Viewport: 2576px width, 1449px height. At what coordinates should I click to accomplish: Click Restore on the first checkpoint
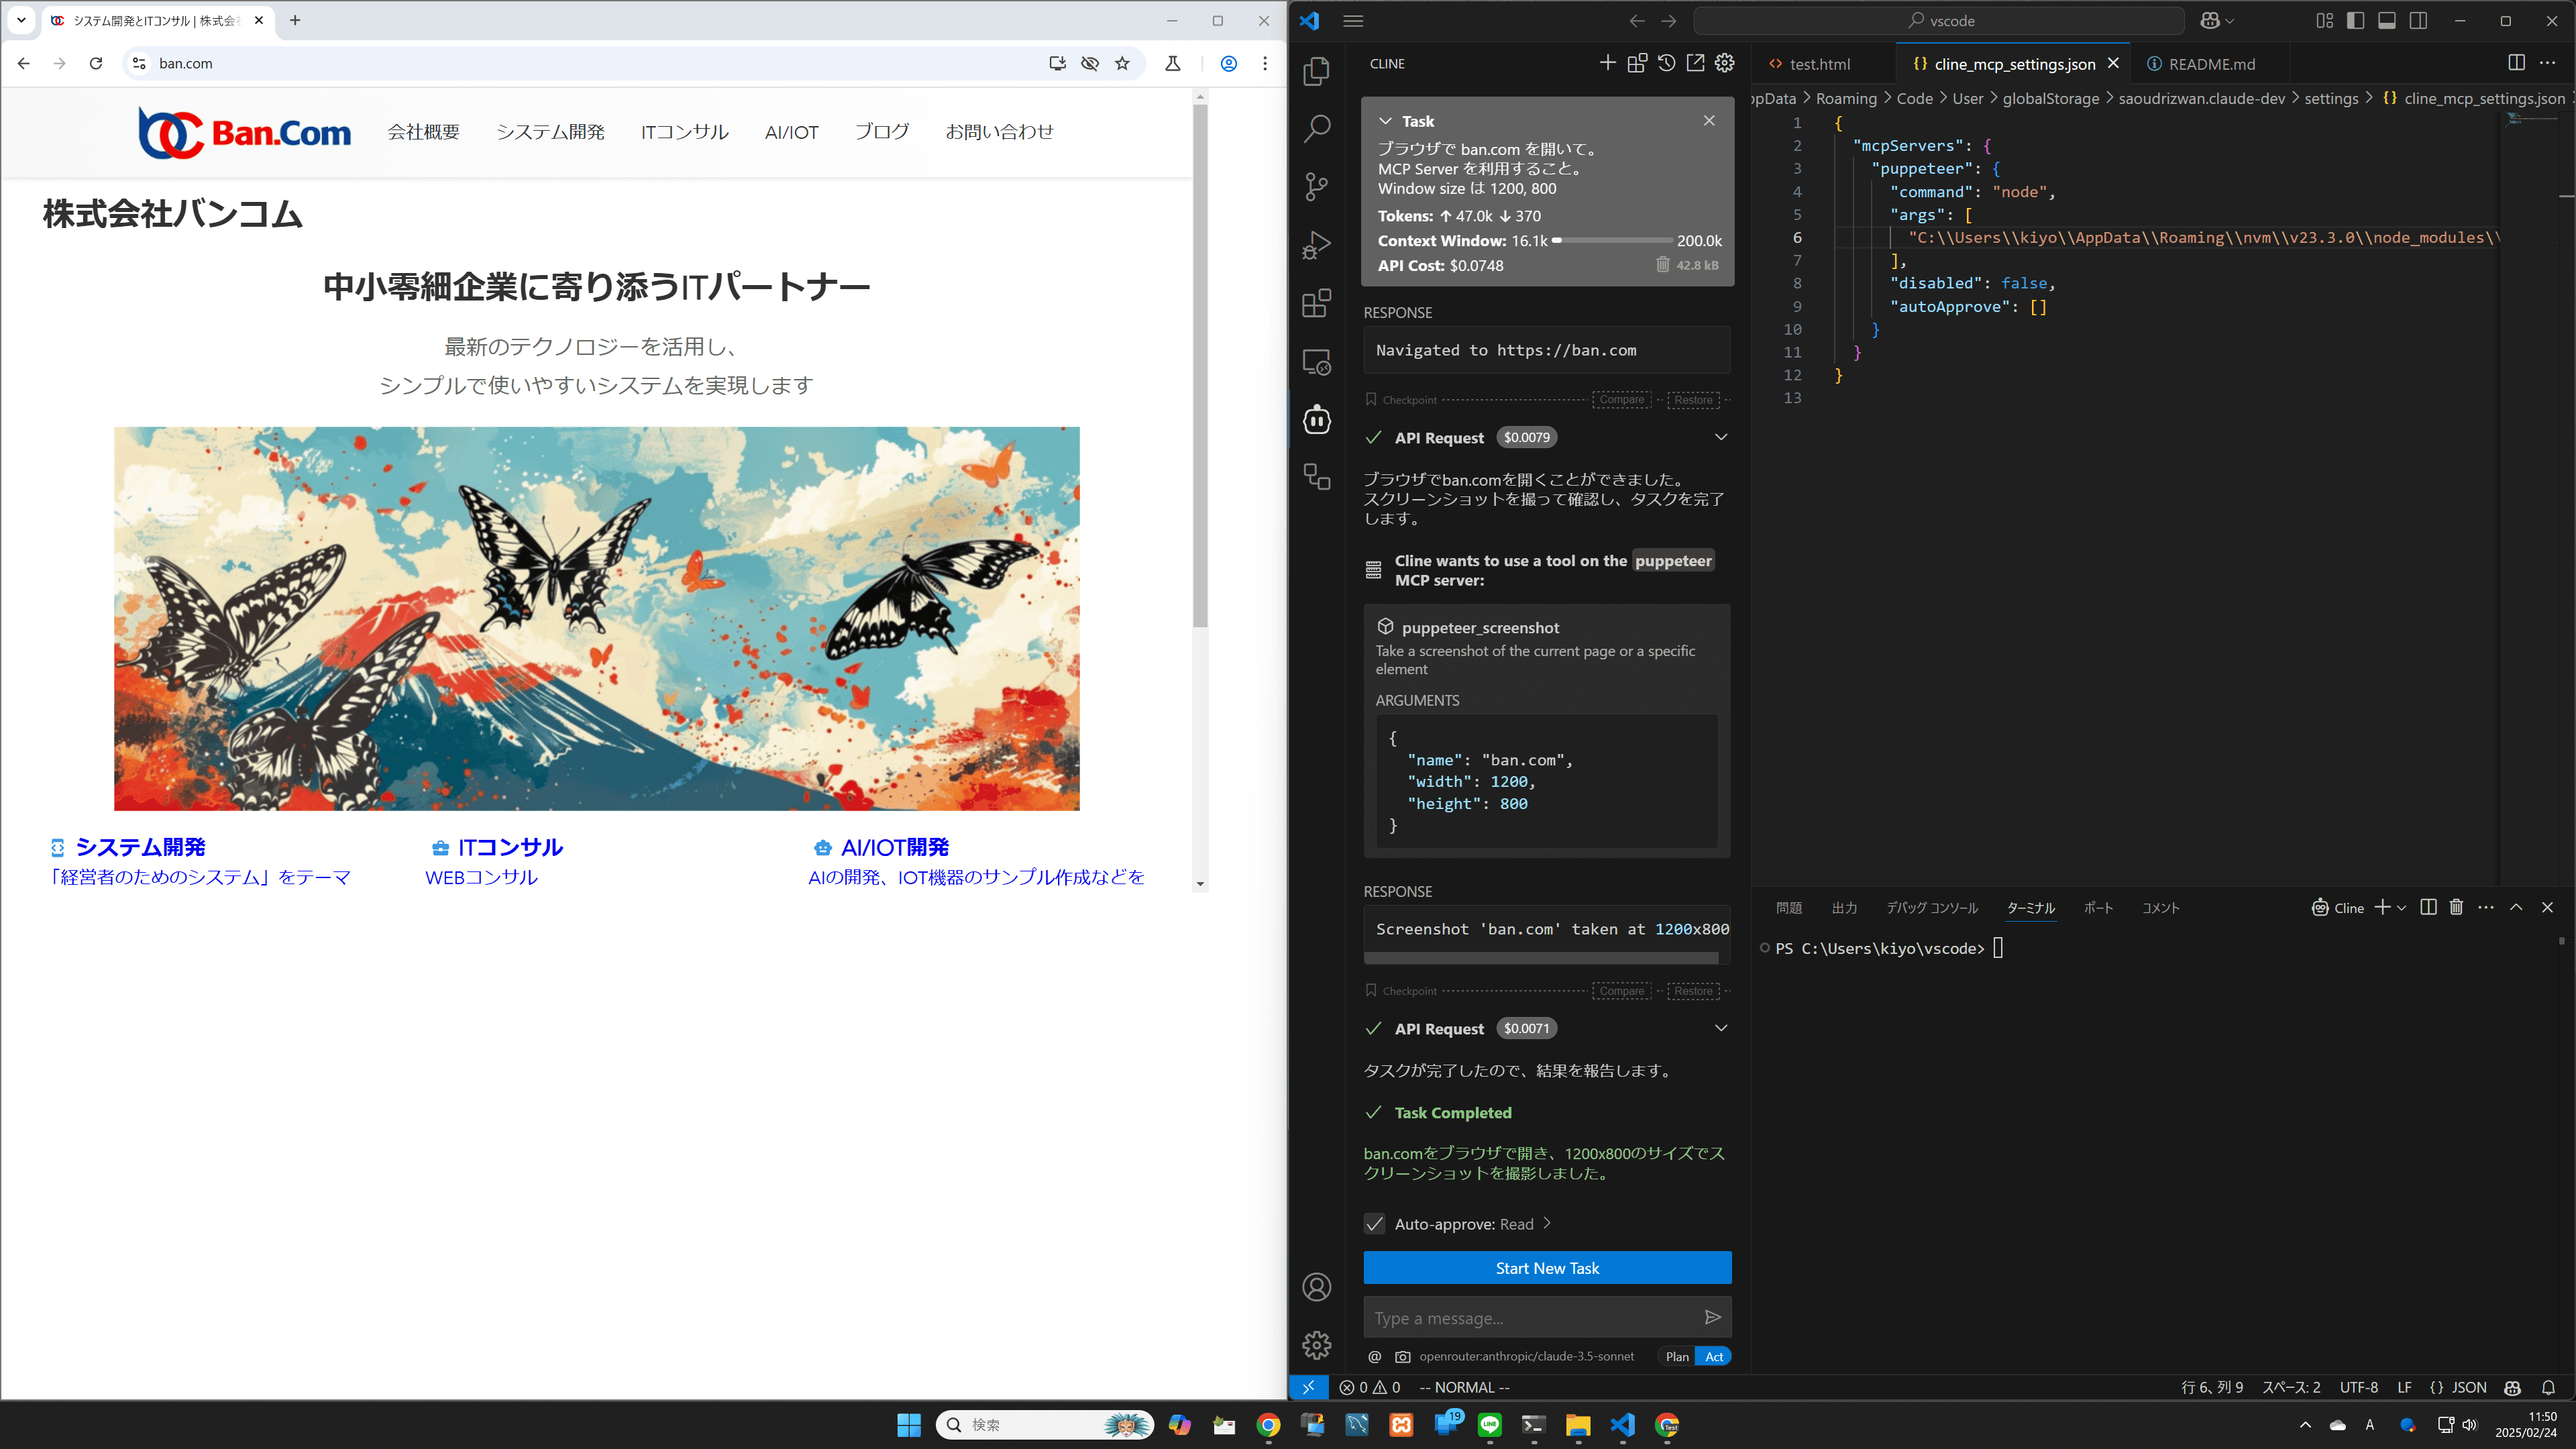click(x=1693, y=400)
